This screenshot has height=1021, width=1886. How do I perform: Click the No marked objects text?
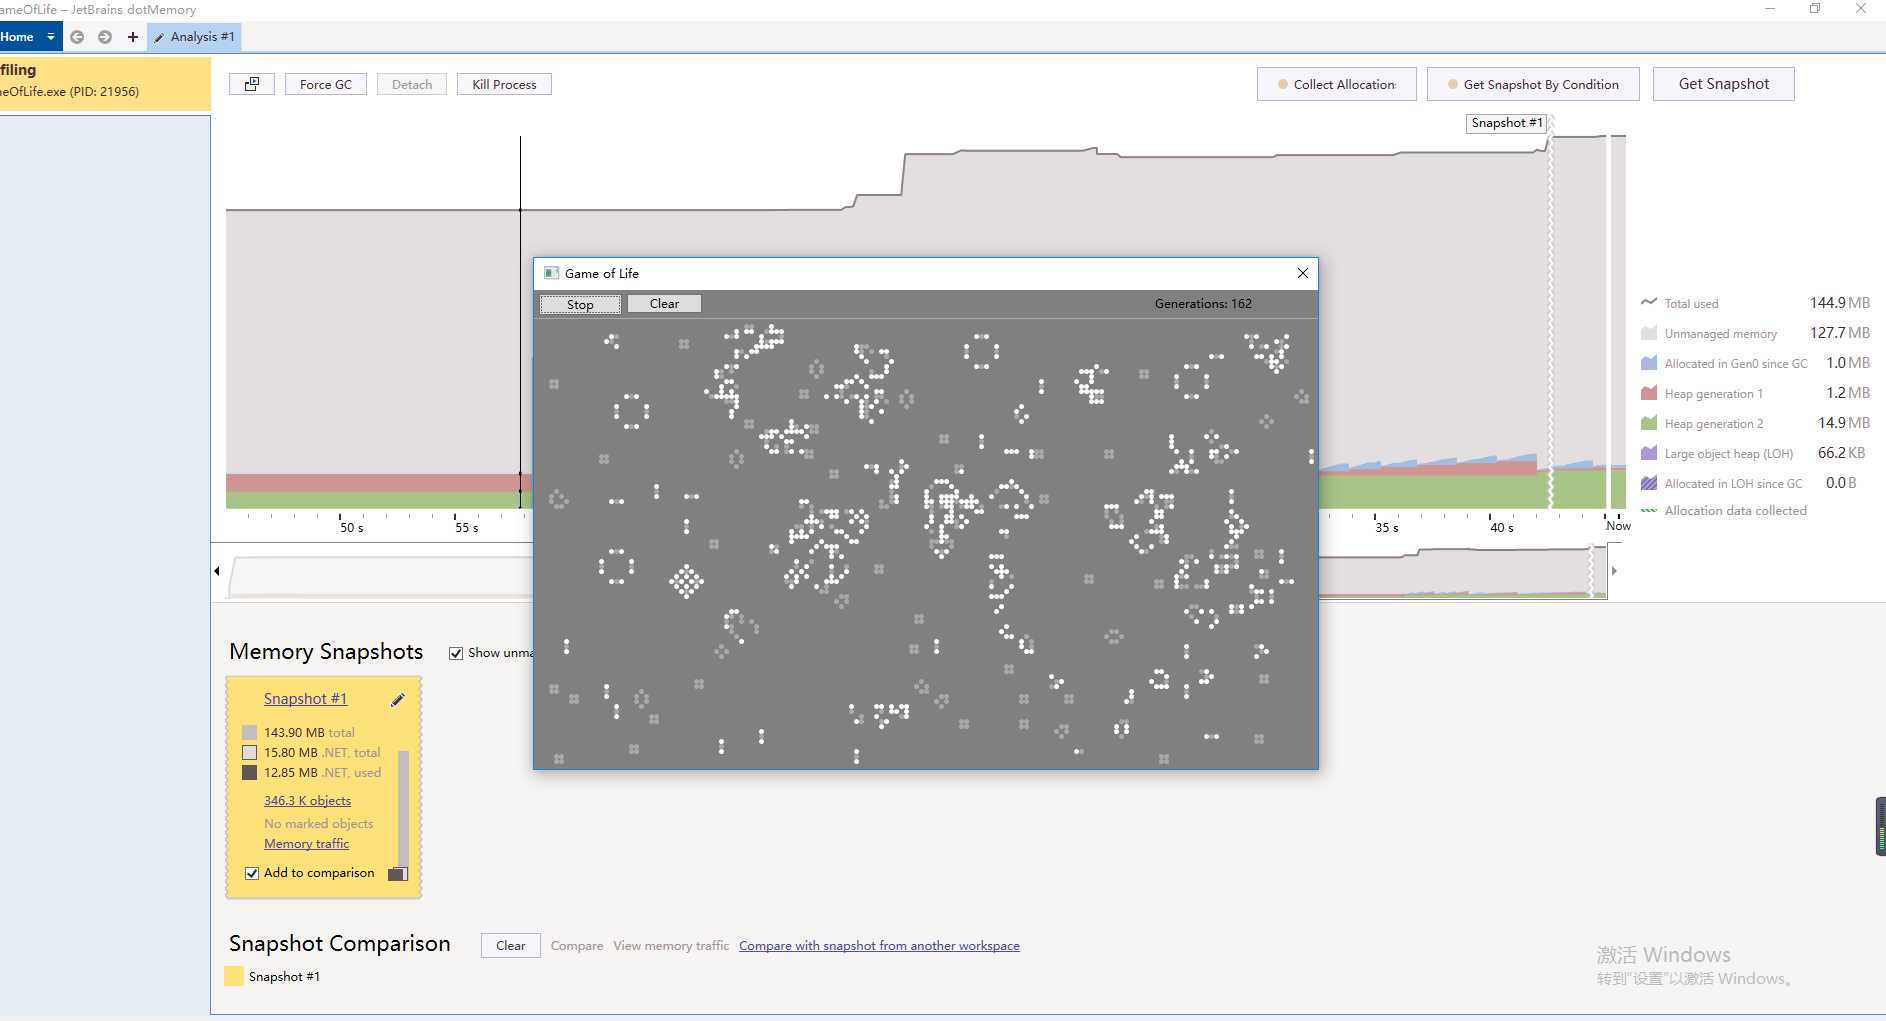tap(318, 824)
